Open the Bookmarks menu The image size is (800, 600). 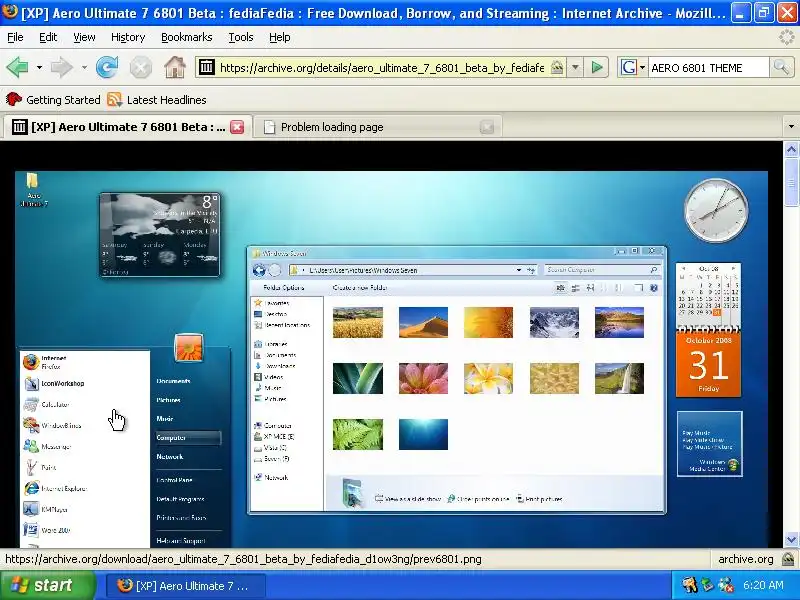[x=187, y=37]
